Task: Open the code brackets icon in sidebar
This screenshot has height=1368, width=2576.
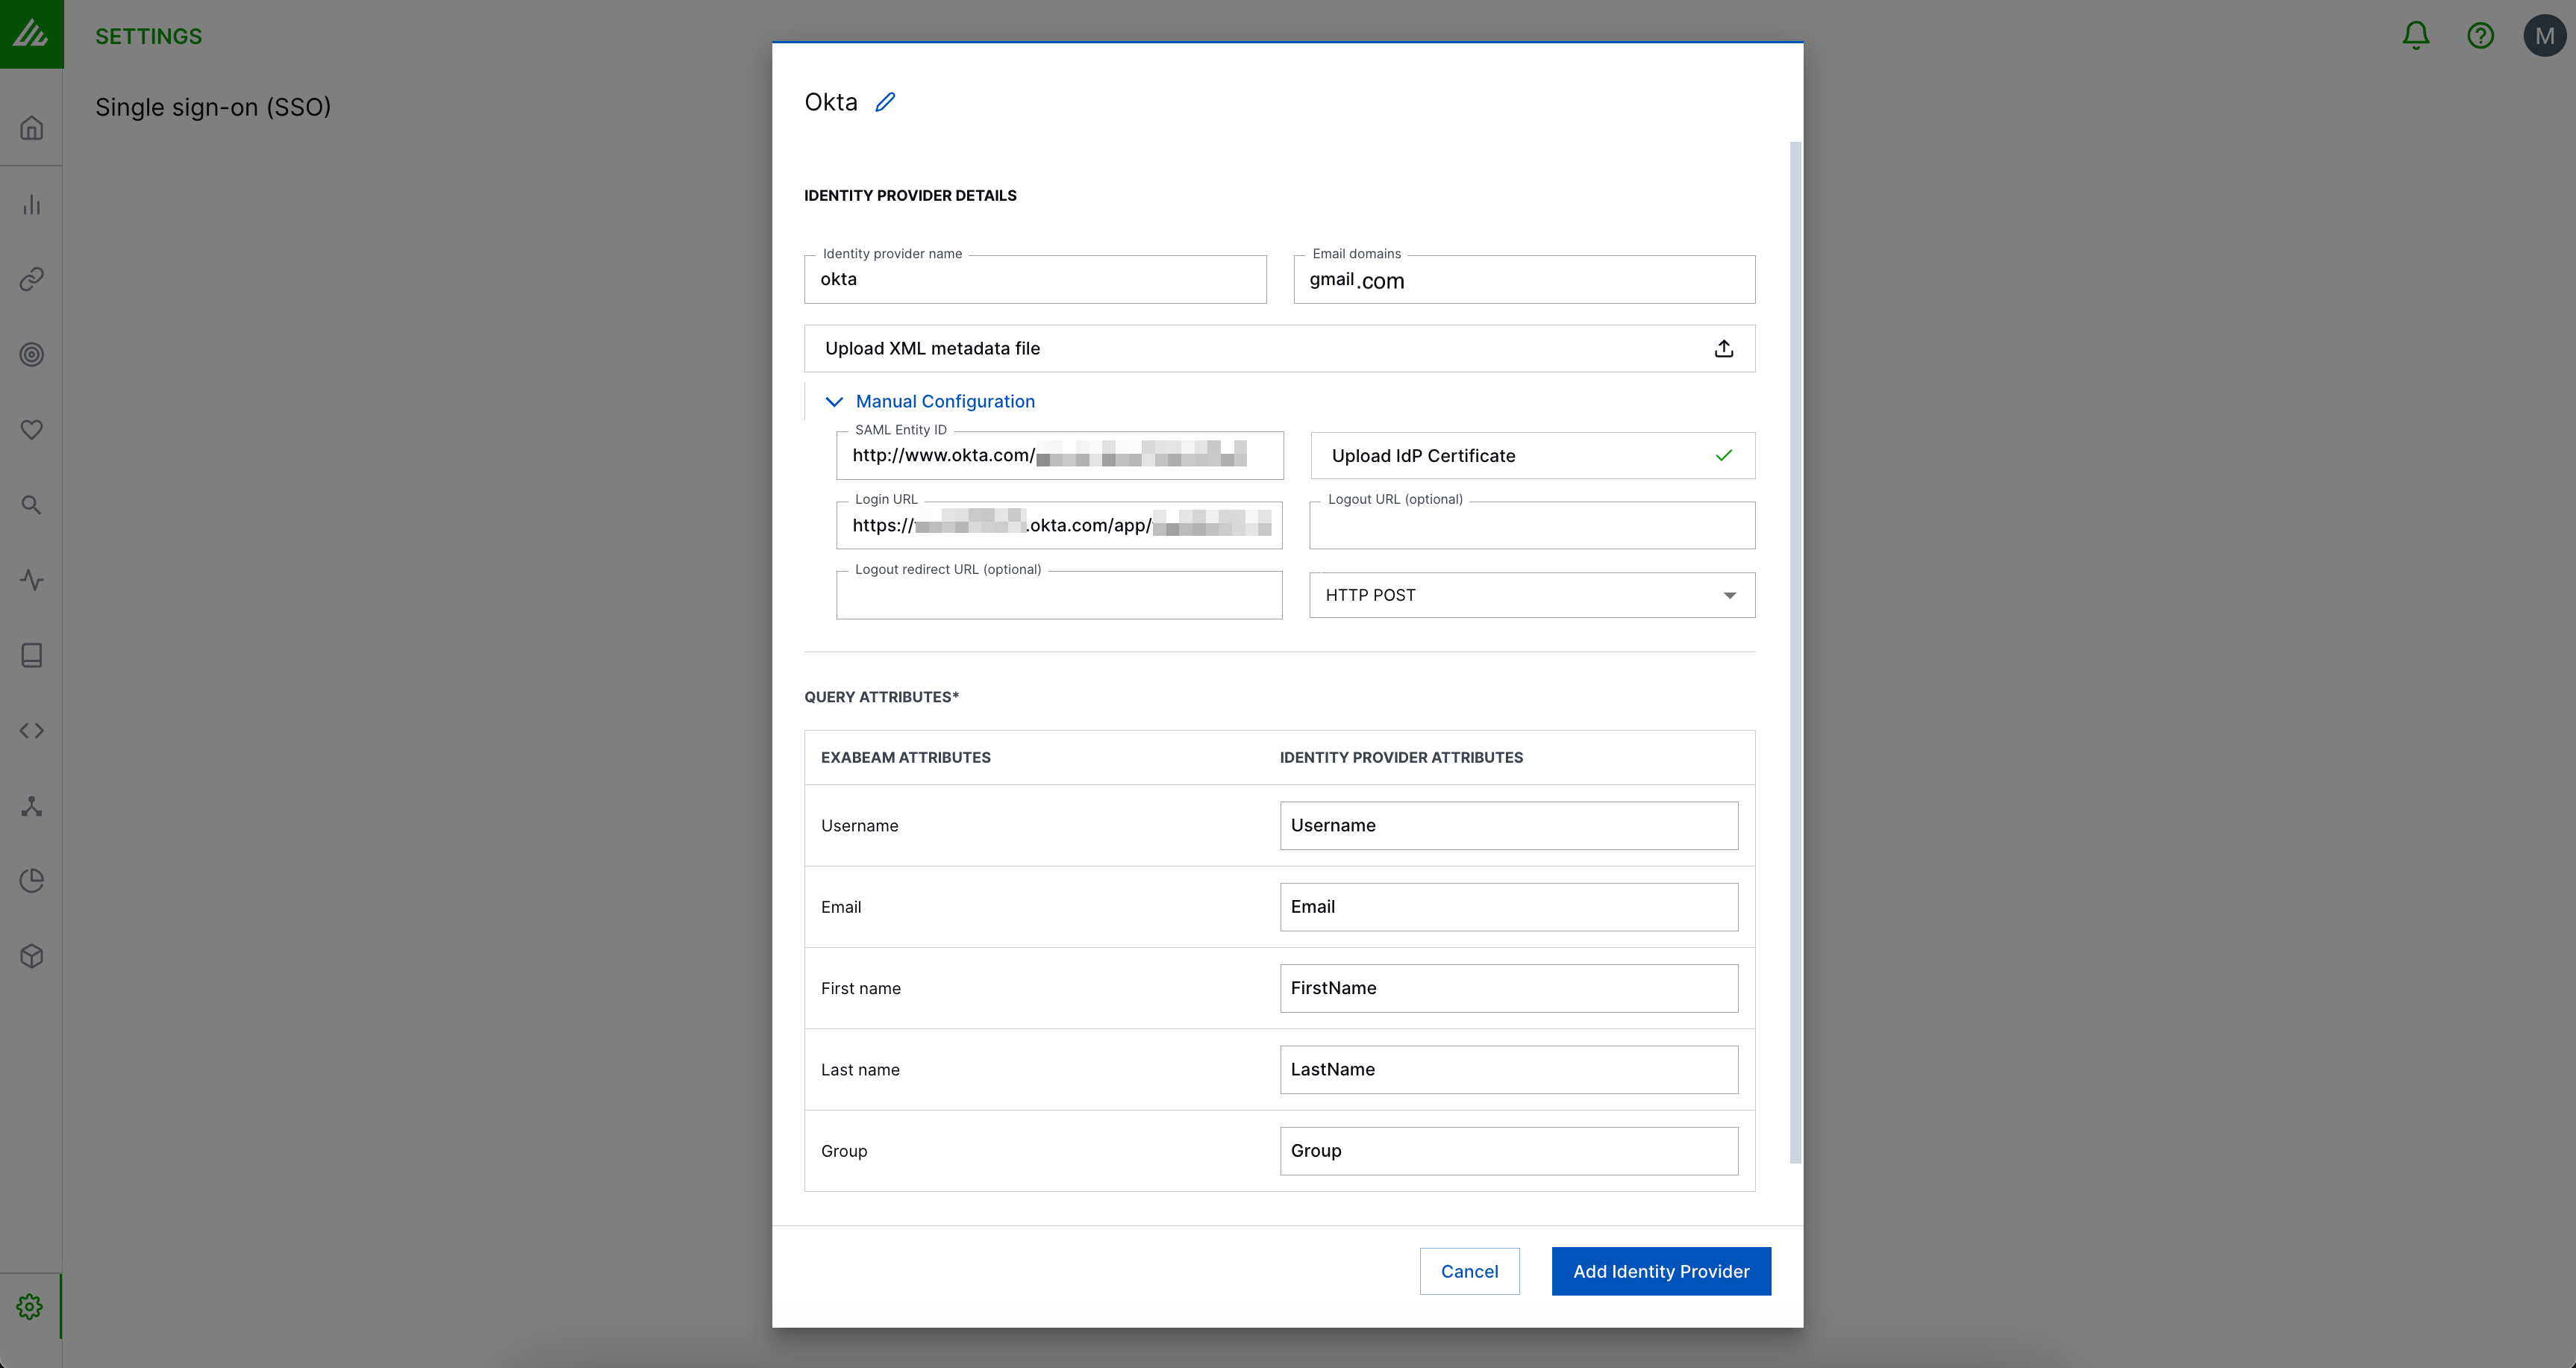Action: pyautogui.click(x=32, y=730)
